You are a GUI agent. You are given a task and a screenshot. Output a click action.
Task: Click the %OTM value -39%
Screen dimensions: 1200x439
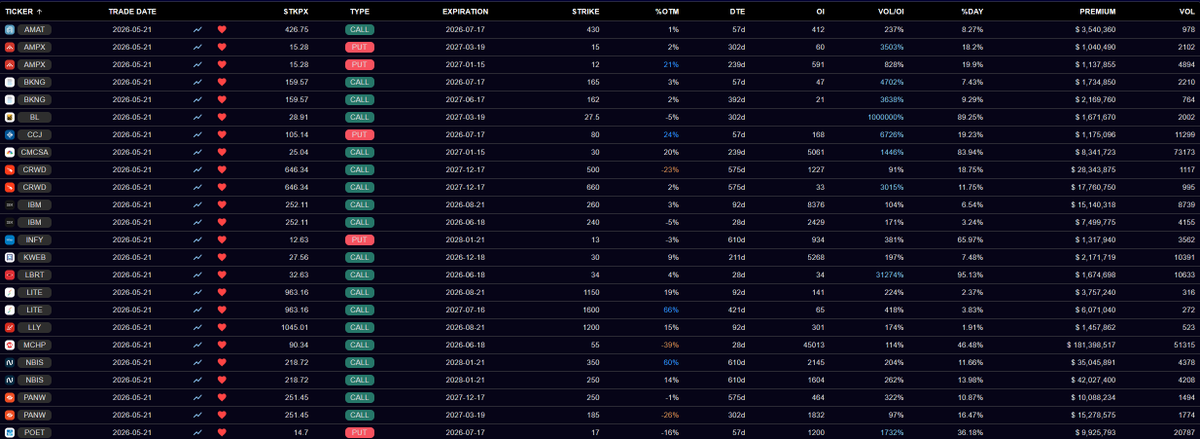click(669, 345)
